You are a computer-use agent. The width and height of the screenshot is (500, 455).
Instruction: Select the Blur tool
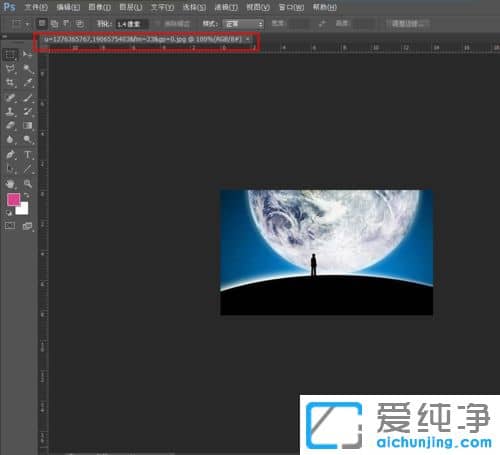[10, 139]
